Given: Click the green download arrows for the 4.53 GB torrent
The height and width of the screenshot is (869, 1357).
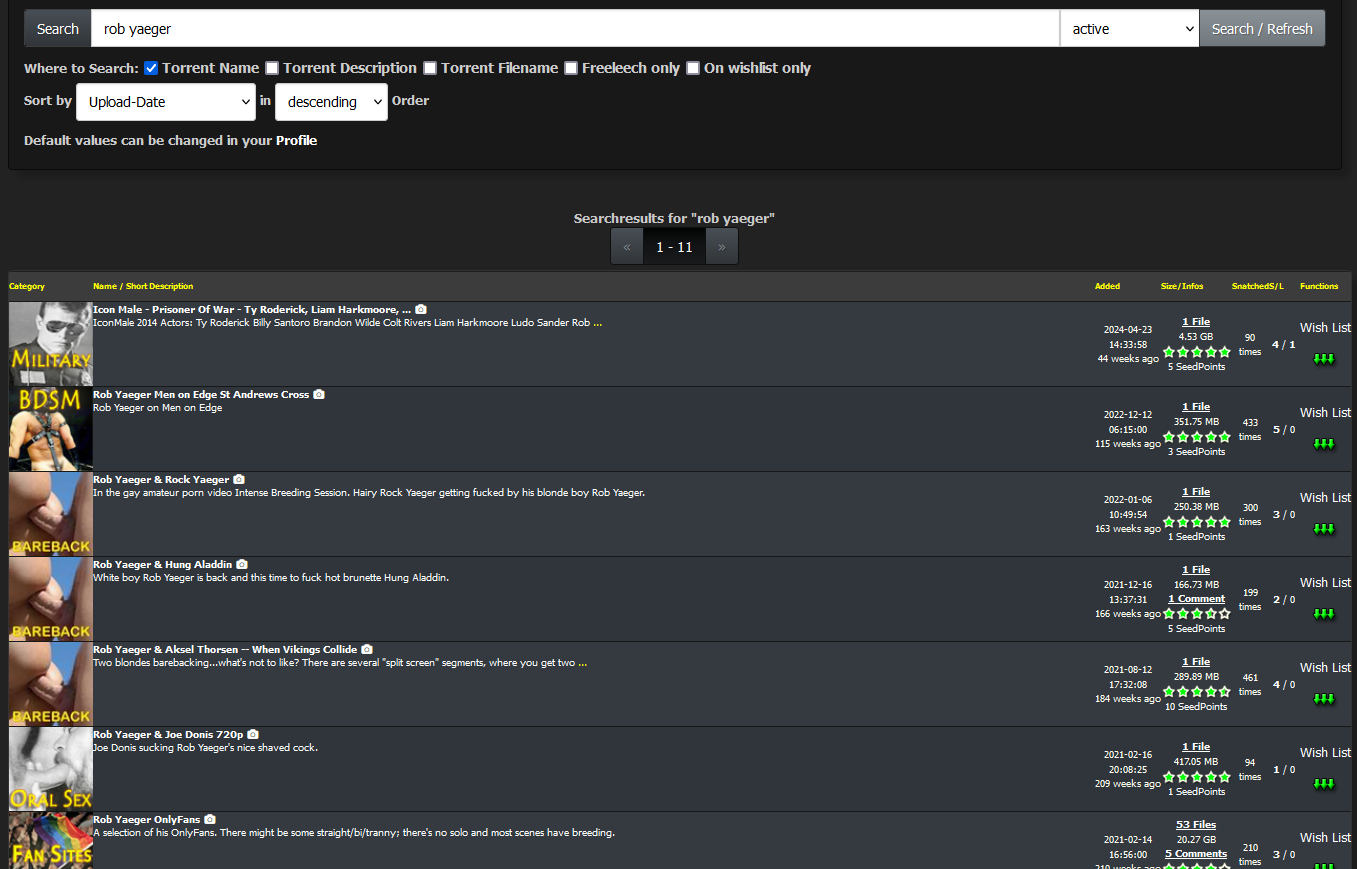Looking at the screenshot, I should 1324,358.
